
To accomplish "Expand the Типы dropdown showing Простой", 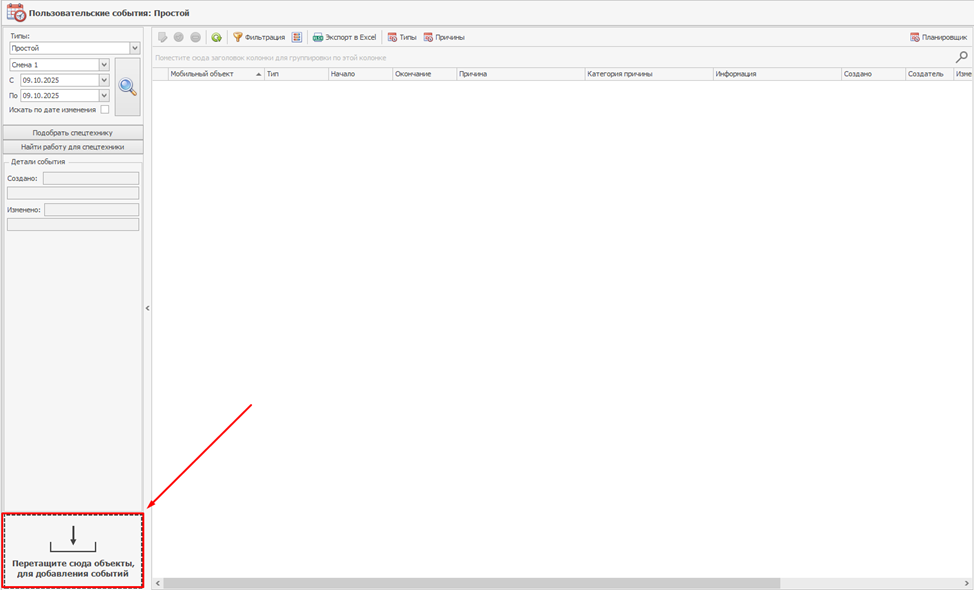I will tap(134, 48).
